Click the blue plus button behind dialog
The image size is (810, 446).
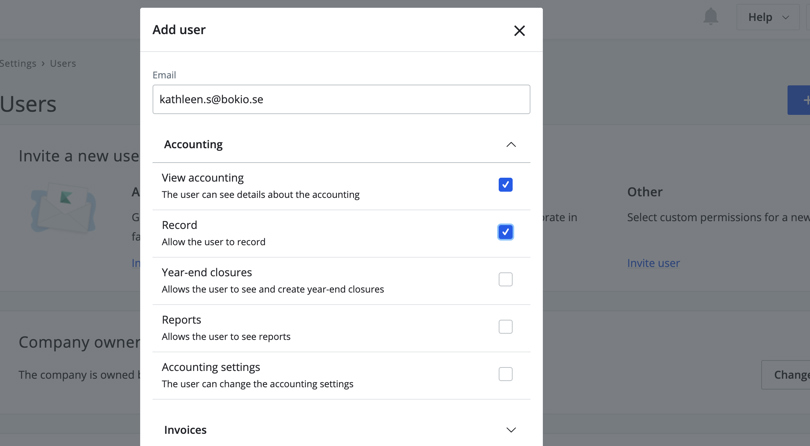[x=801, y=100]
